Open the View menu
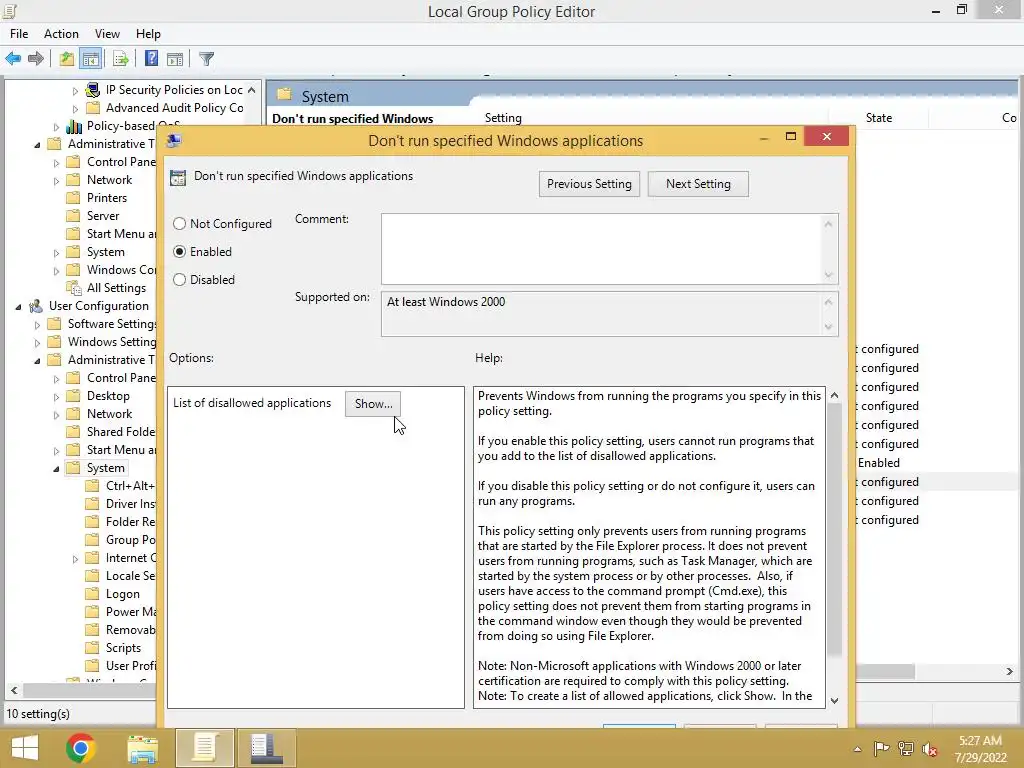 point(107,34)
